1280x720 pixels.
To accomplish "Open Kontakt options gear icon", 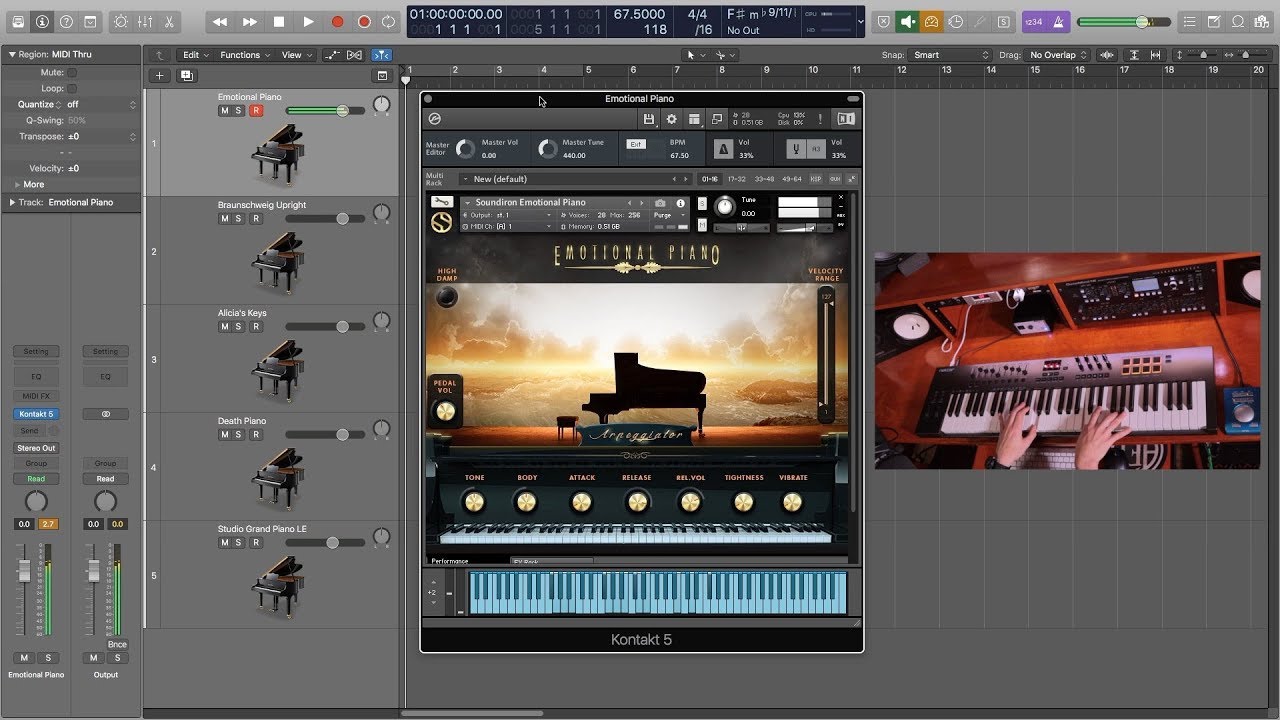I will 671,119.
